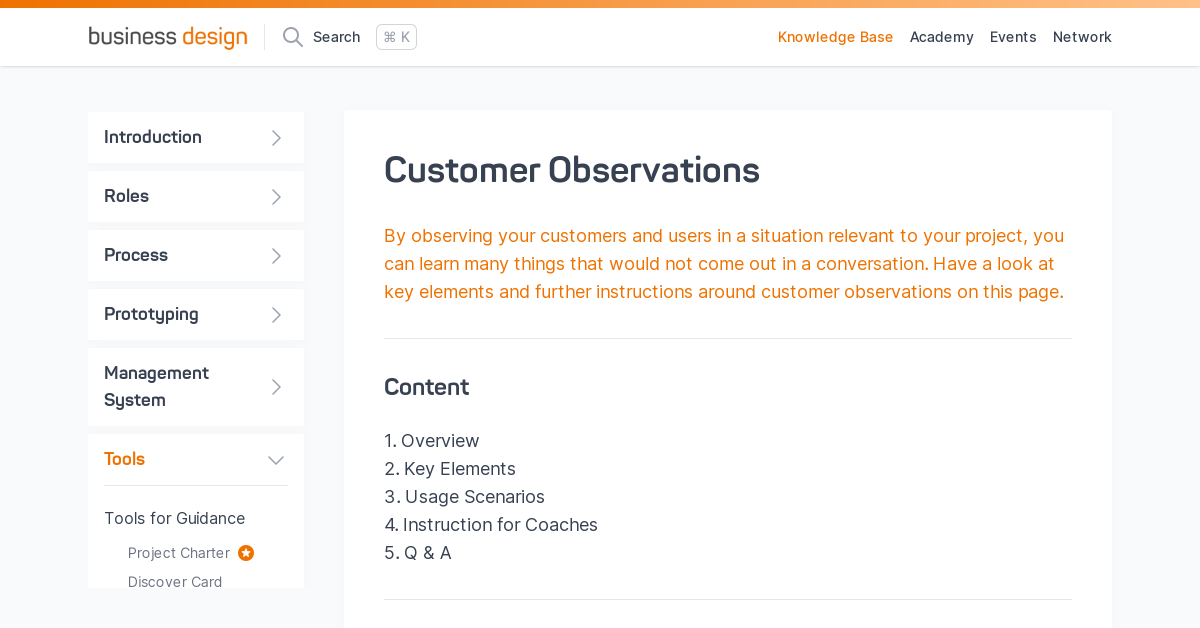1200x628 pixels.
Task: Jump to Instruction for Coaches entry
Action: coord(500,525)
